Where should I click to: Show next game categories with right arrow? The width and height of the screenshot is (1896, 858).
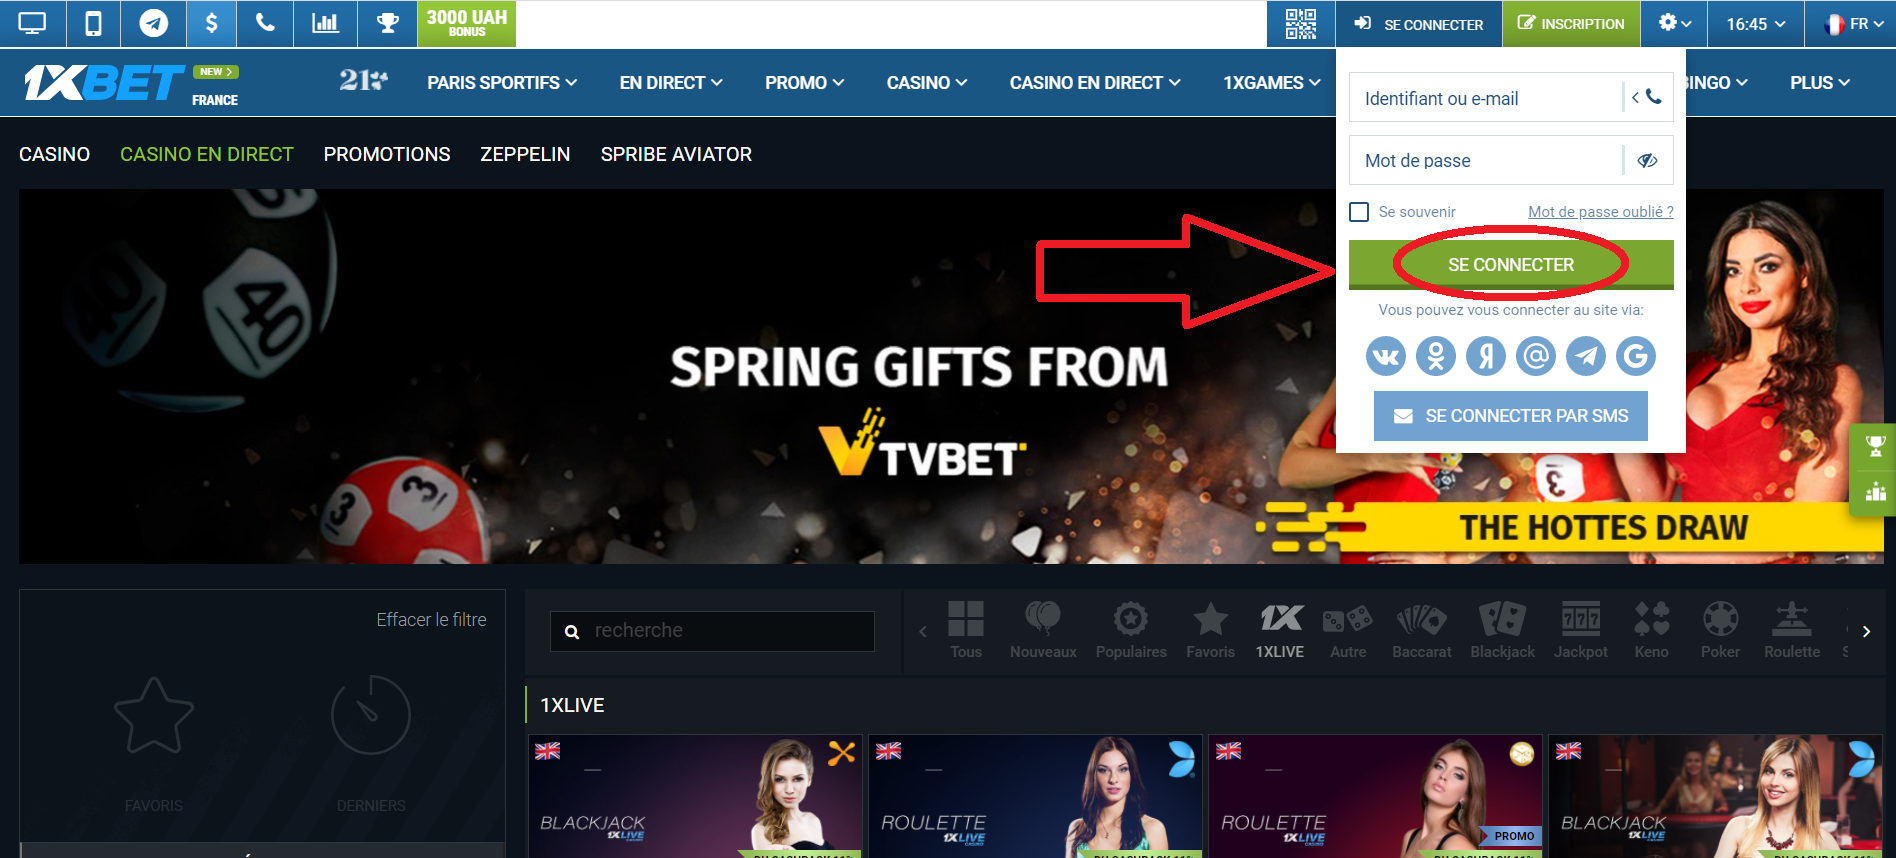tap(1866, 631)
